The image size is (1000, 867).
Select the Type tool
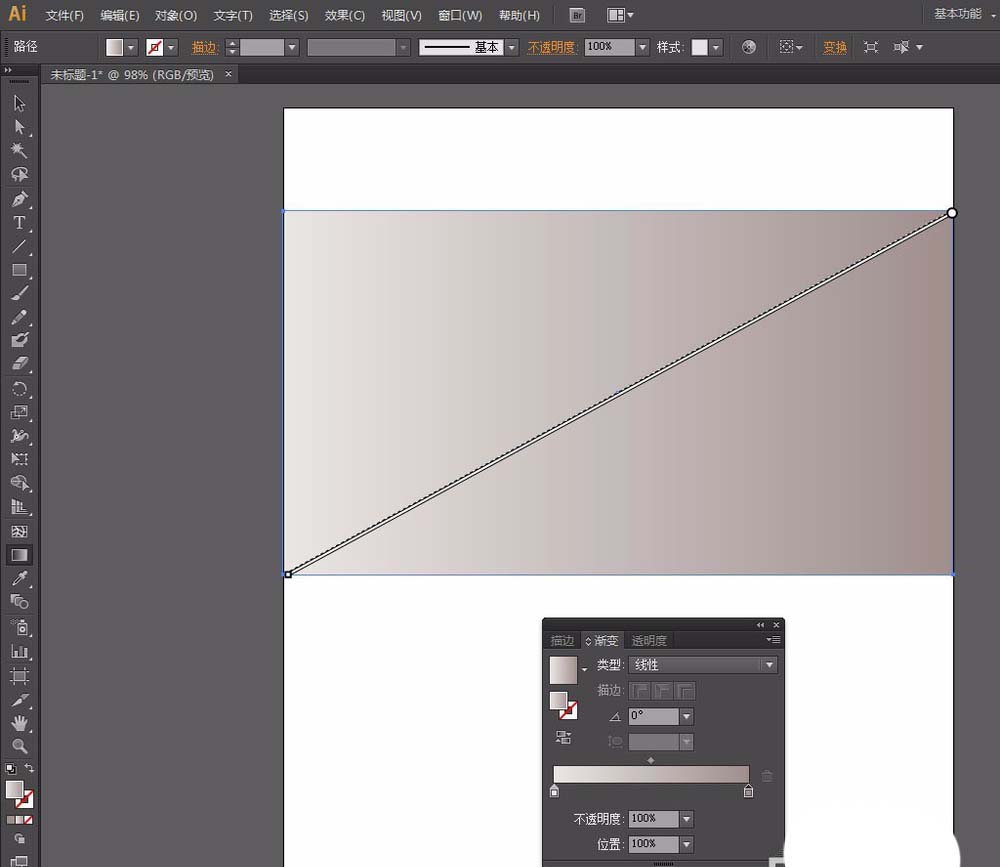coord(19,223)
